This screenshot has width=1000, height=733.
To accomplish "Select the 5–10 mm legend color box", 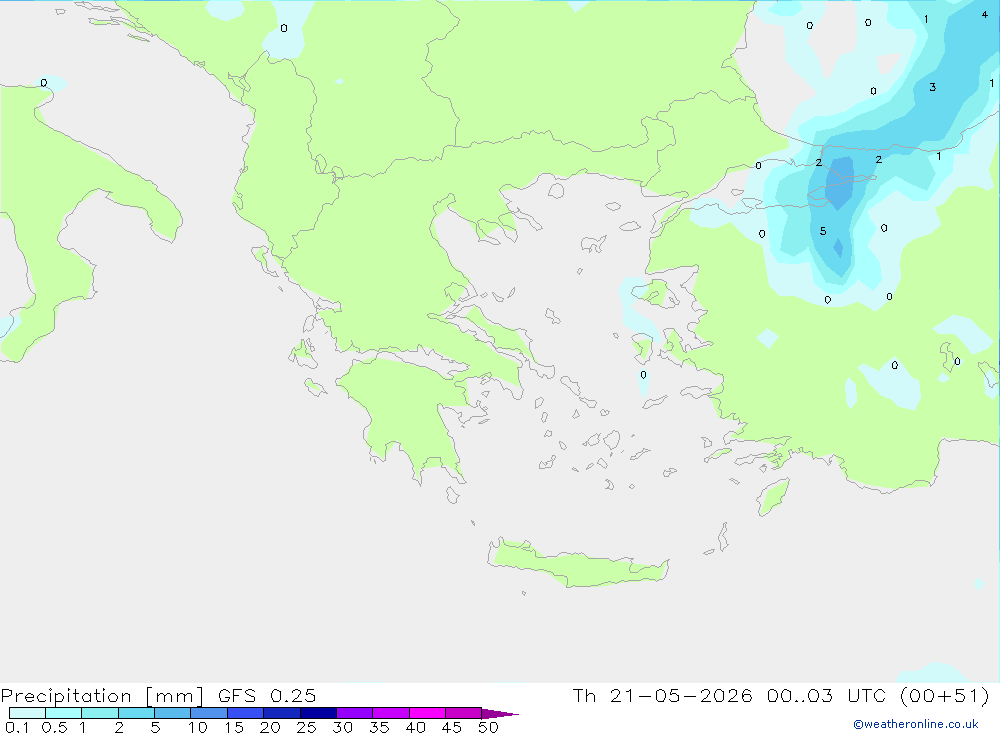I will pyautogui.click(x=173, y=713).
